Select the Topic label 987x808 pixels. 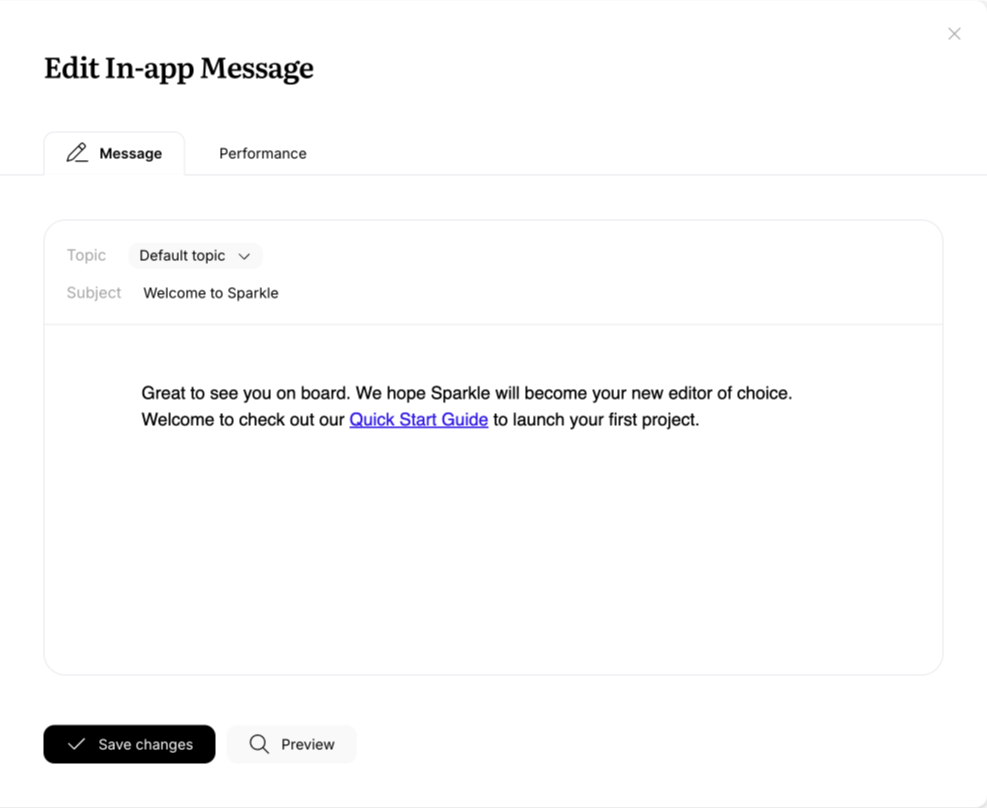pyautogui.click(x=86, y=256)
